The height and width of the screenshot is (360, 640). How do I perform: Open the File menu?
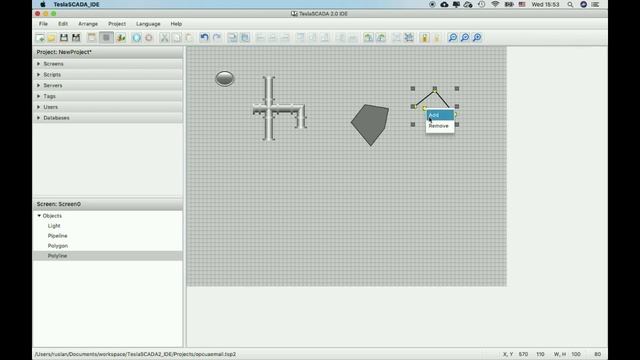[43, 24]
